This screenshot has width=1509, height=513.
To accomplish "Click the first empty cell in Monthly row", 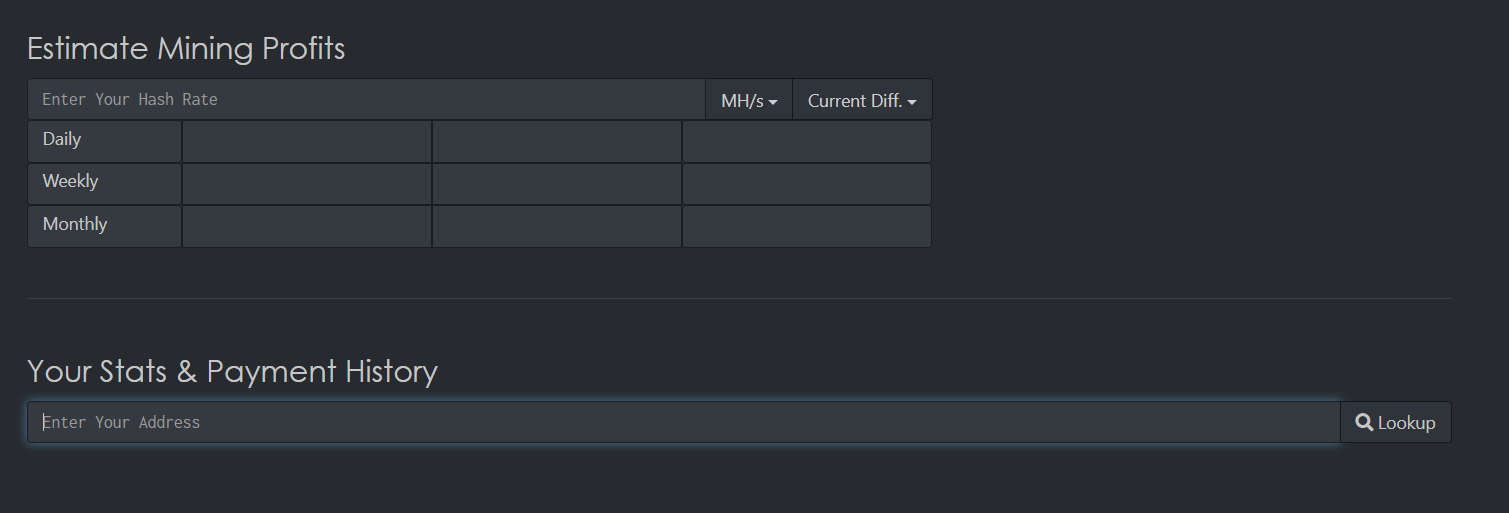I will [x=307, y=226].
